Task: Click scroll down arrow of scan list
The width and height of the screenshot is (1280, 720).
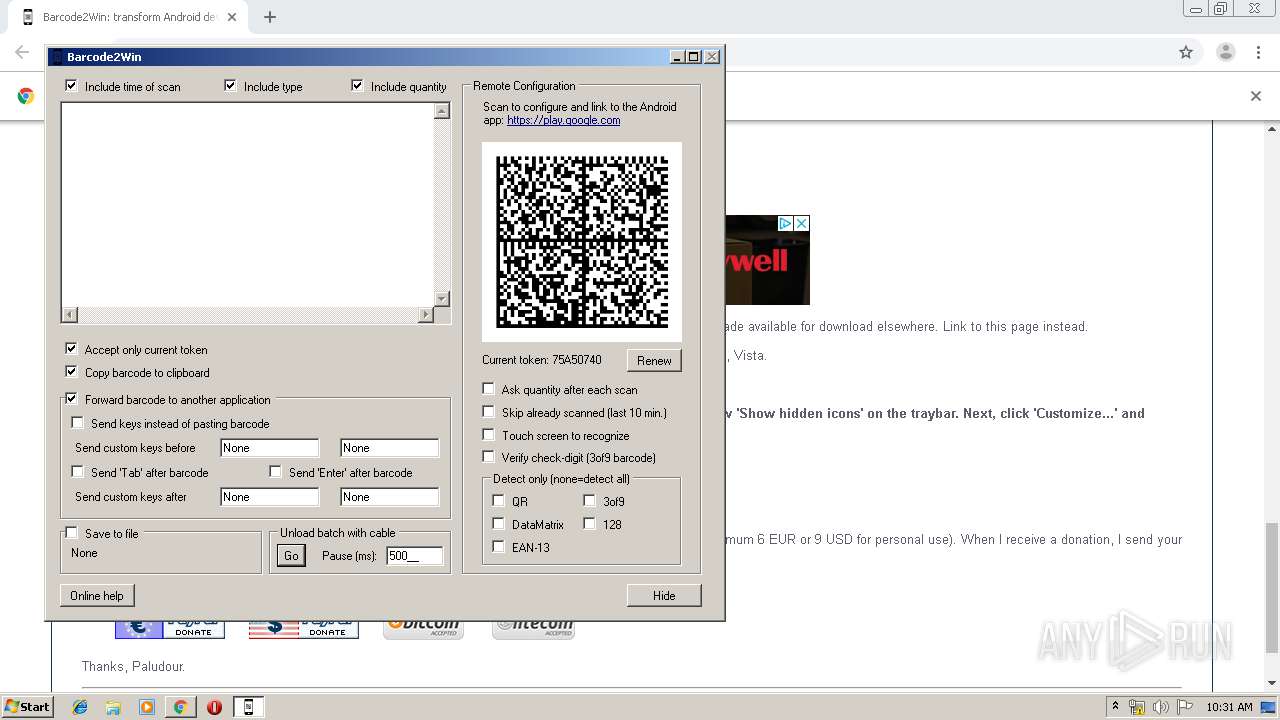Action: (x=442, y=299)
